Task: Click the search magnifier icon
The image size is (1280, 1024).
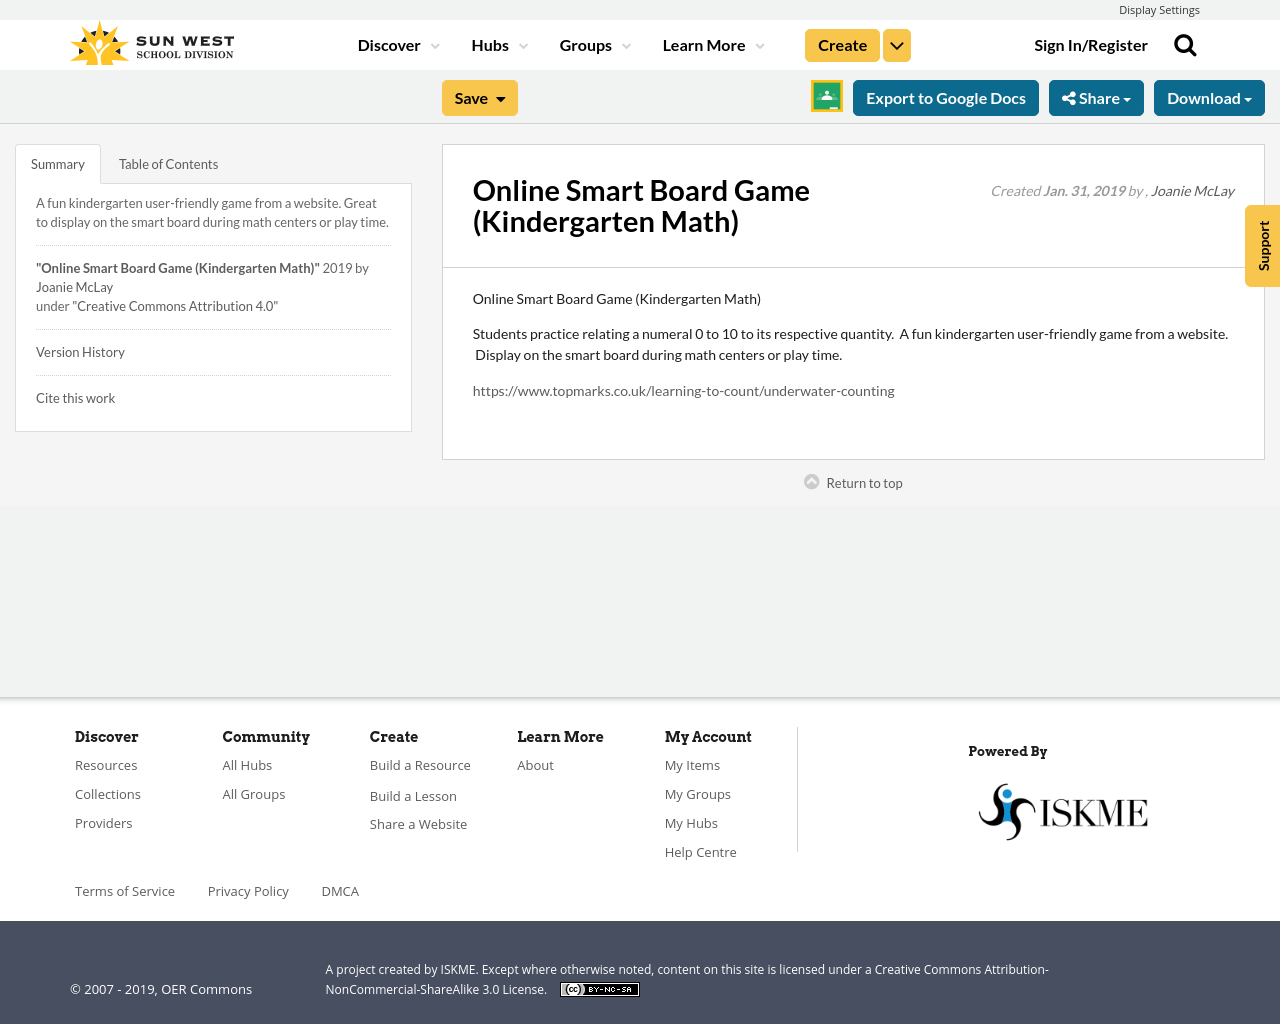Action: pyautogui.click(x=1185, y=45)
